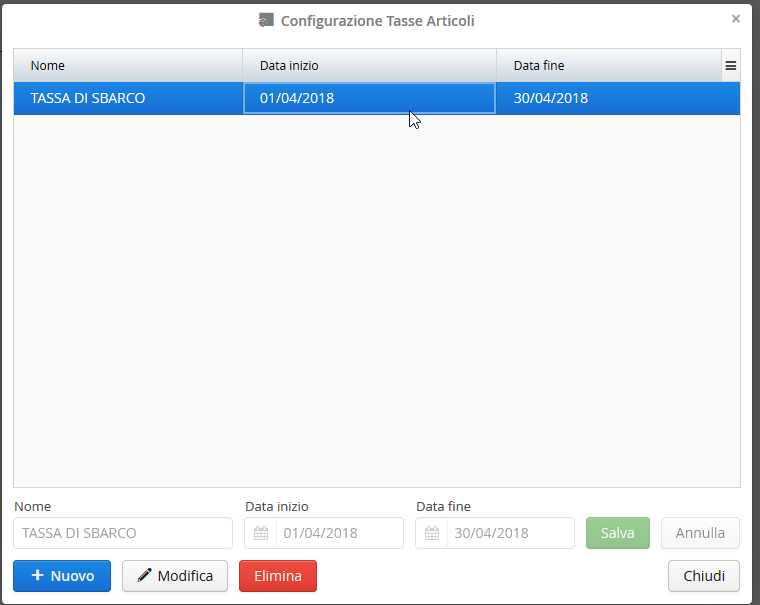This screenshot has height=605, width=760.
Task: Open the grid columns menu icon
Action: 730,65
